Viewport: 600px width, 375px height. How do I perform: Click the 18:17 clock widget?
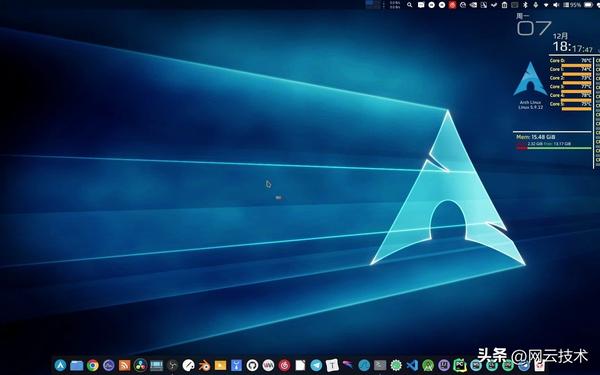point(572,47)
